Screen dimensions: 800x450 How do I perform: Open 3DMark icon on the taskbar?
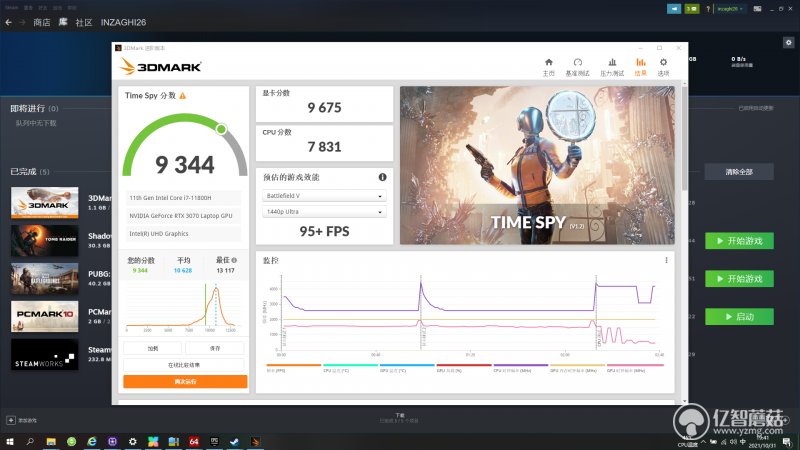coord(255,442)
